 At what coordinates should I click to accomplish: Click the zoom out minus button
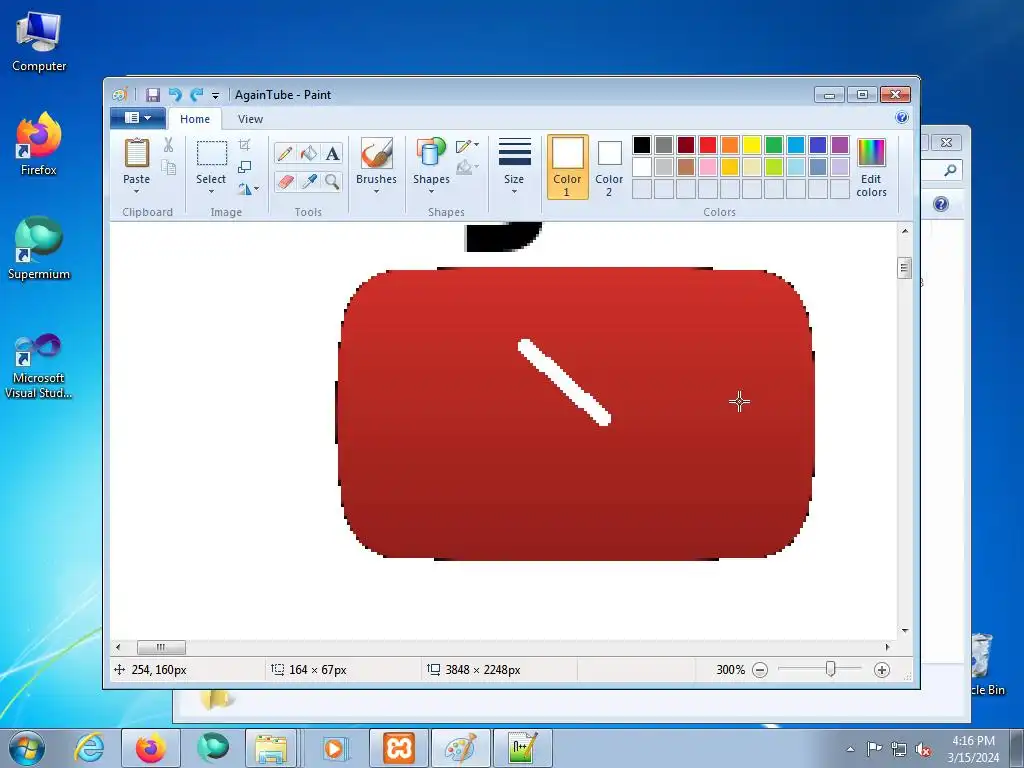click(x=760, y=670)
